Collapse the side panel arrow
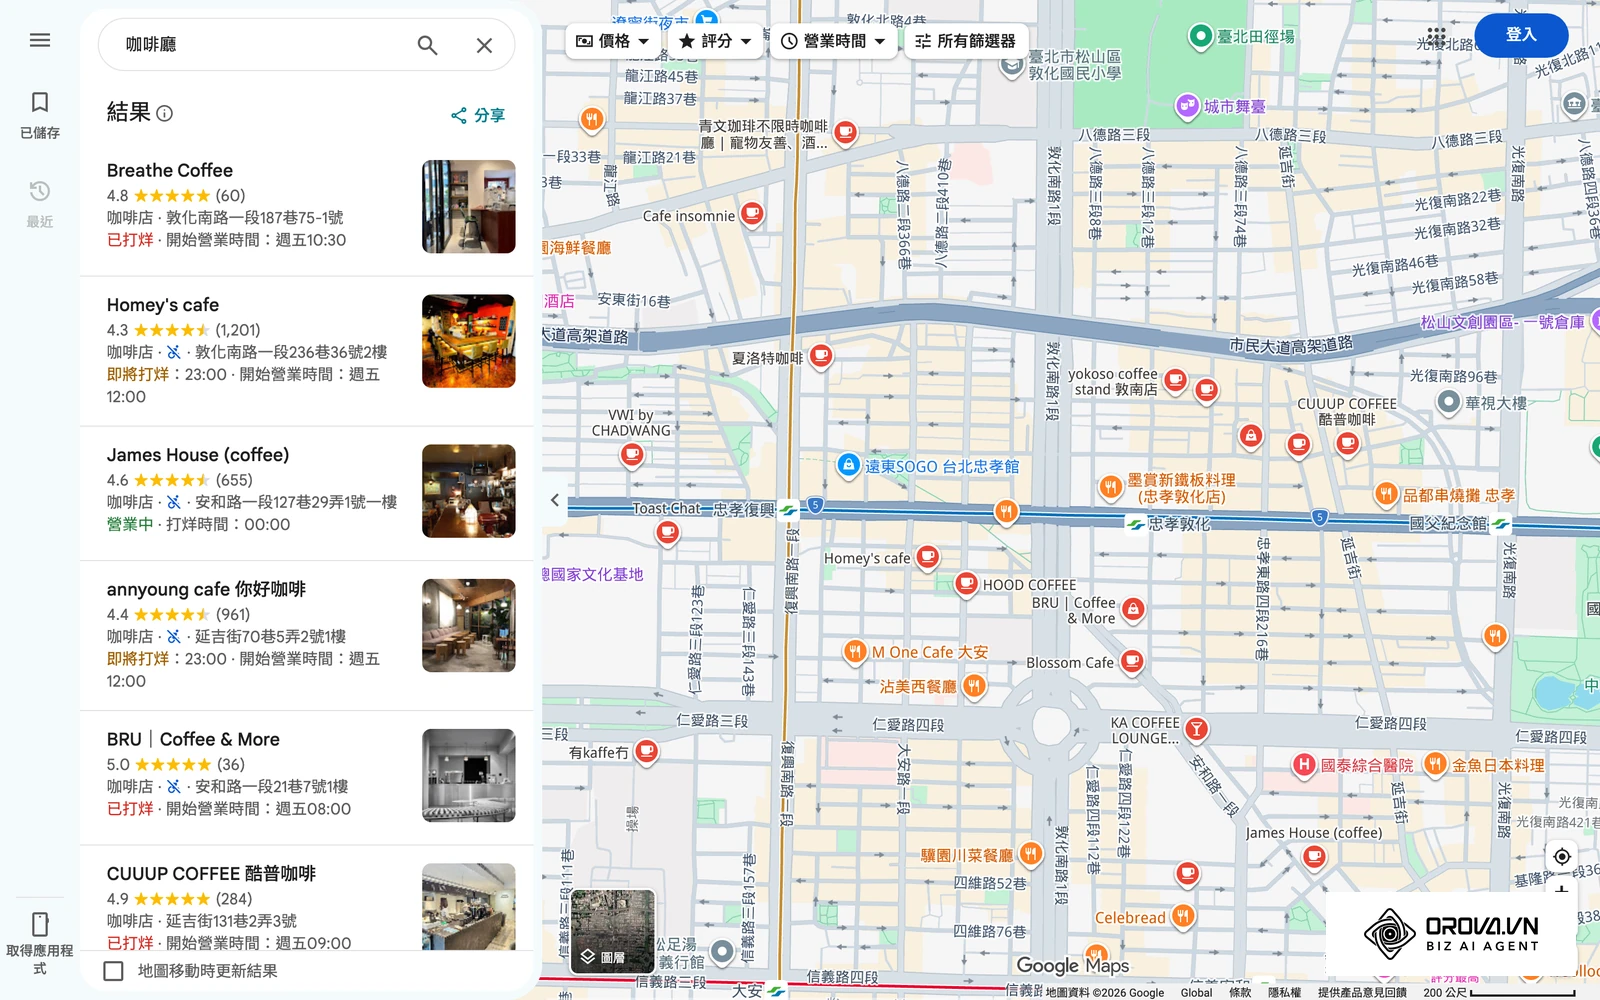 (x=555, y=500)
